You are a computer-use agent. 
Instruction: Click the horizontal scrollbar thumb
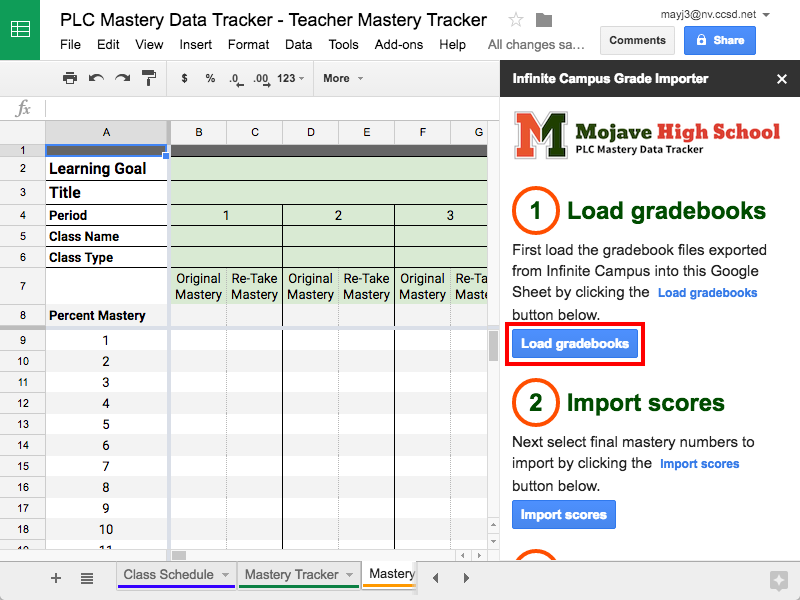[x=179, y=555]
